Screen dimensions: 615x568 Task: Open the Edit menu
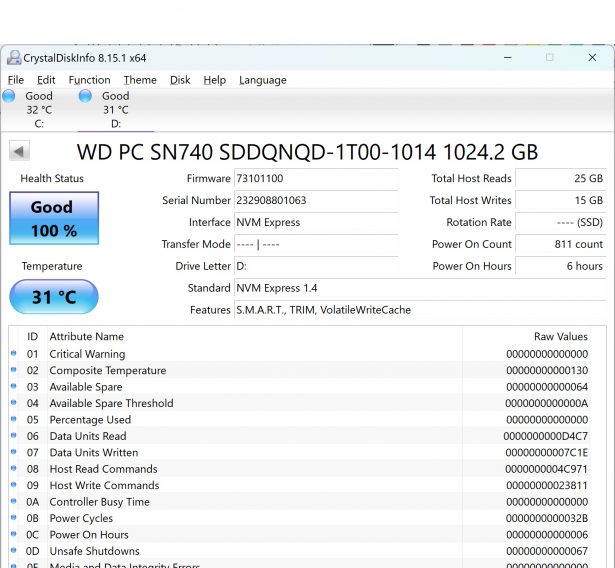click(x=46, y=80)
